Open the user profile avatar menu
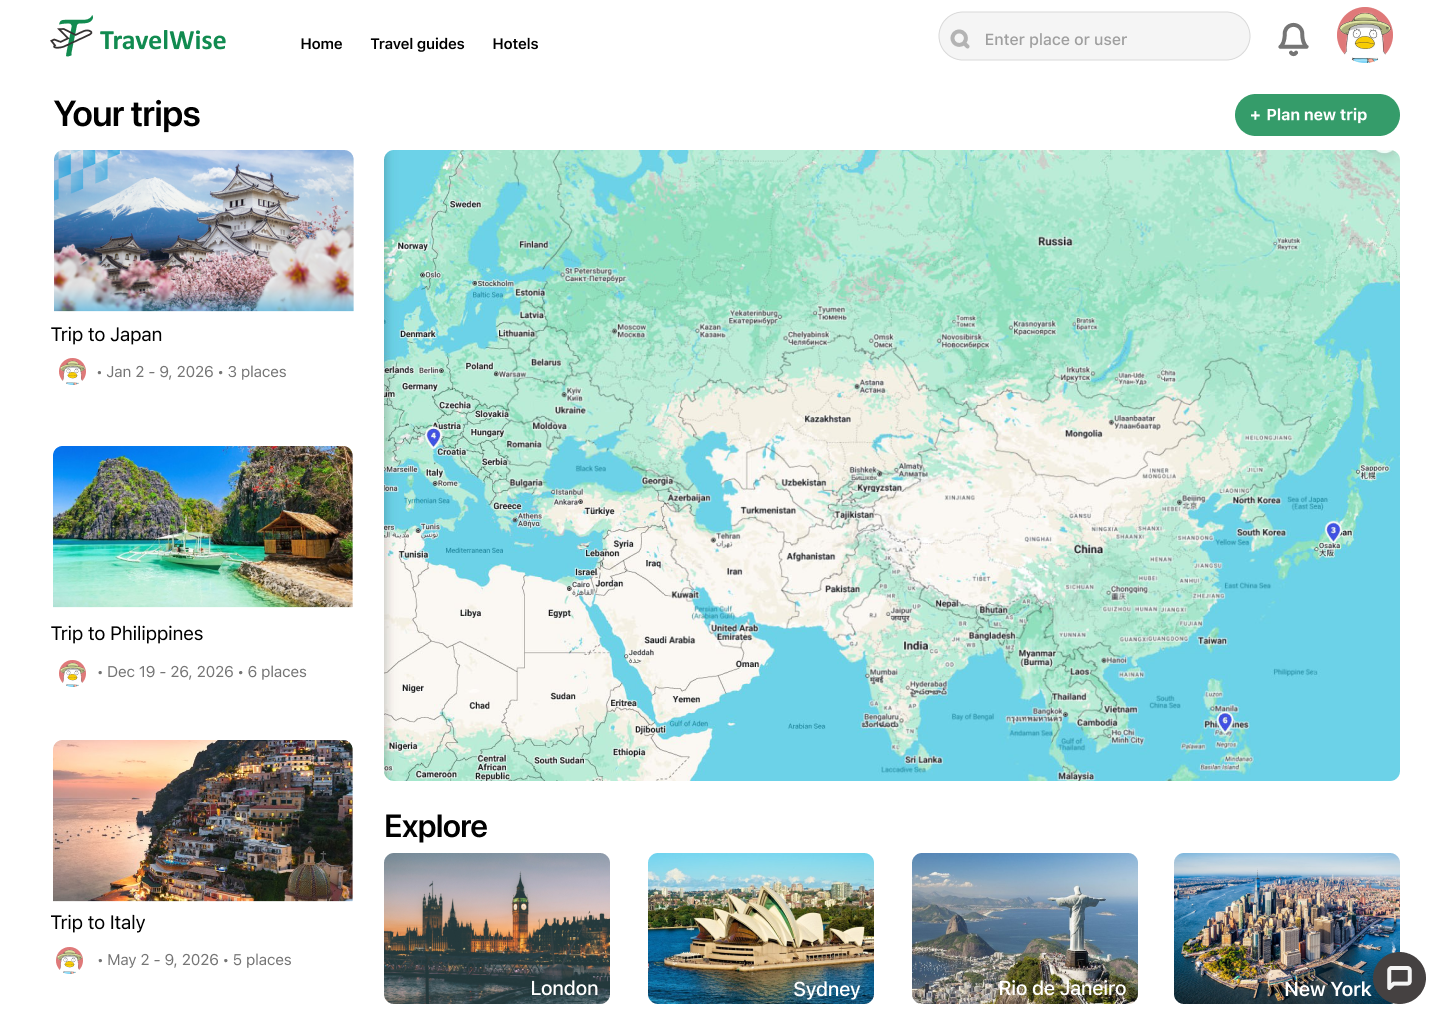Viewport: 1440px width, 1024px height. pyautogui.click(x=1364, y=36)
